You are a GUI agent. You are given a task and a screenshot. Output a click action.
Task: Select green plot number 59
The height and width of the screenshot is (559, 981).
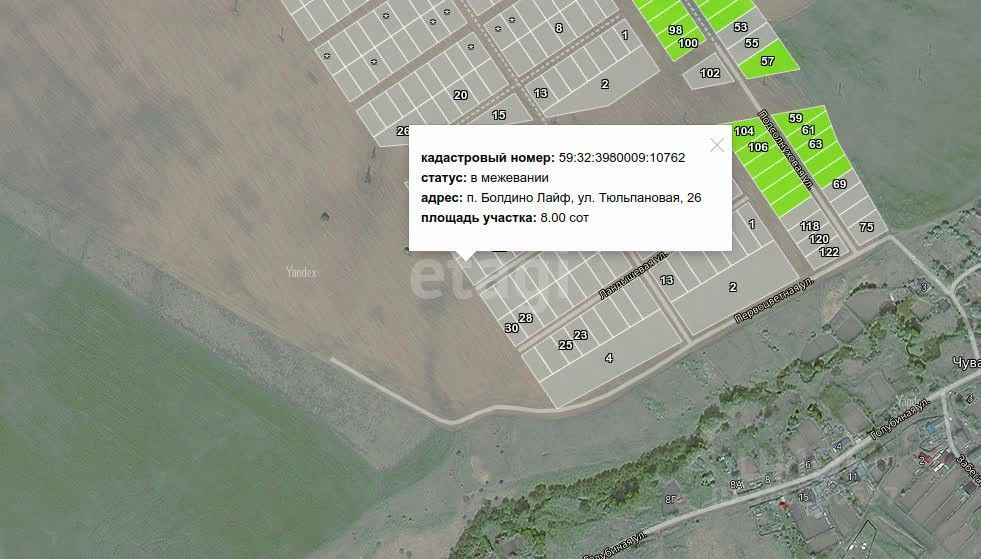pos(795,118)
